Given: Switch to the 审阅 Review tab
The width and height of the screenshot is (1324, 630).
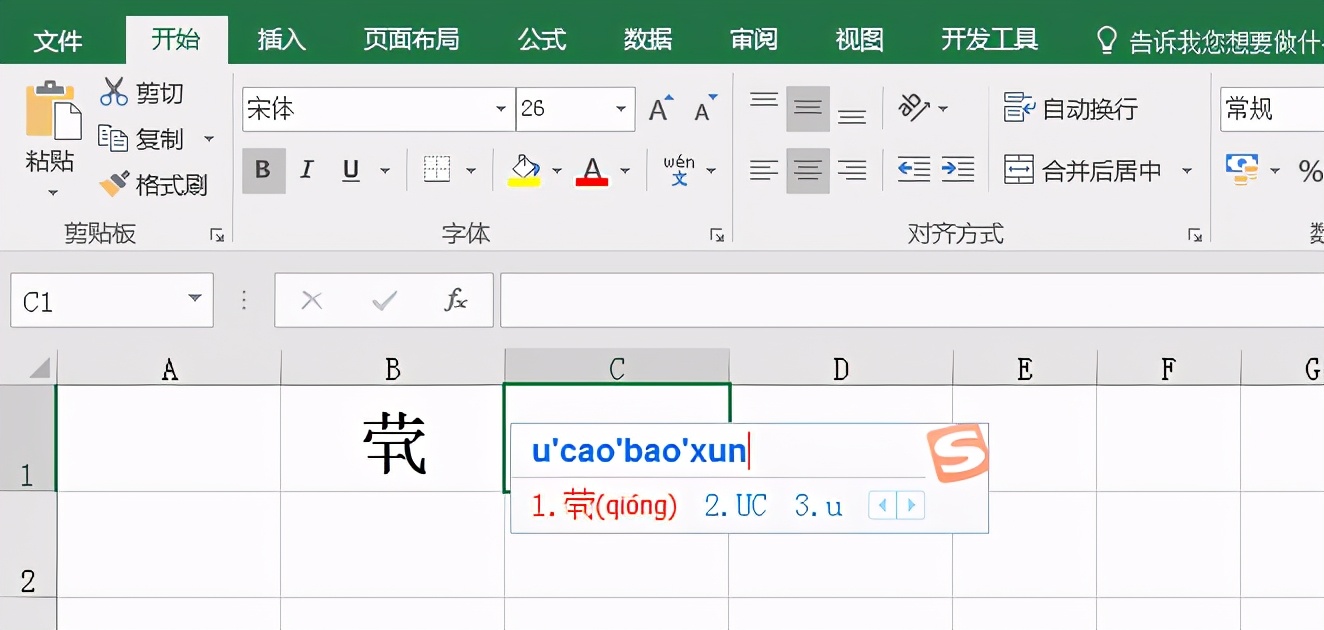Looking at the screenshot, I should tap(753, 40).
